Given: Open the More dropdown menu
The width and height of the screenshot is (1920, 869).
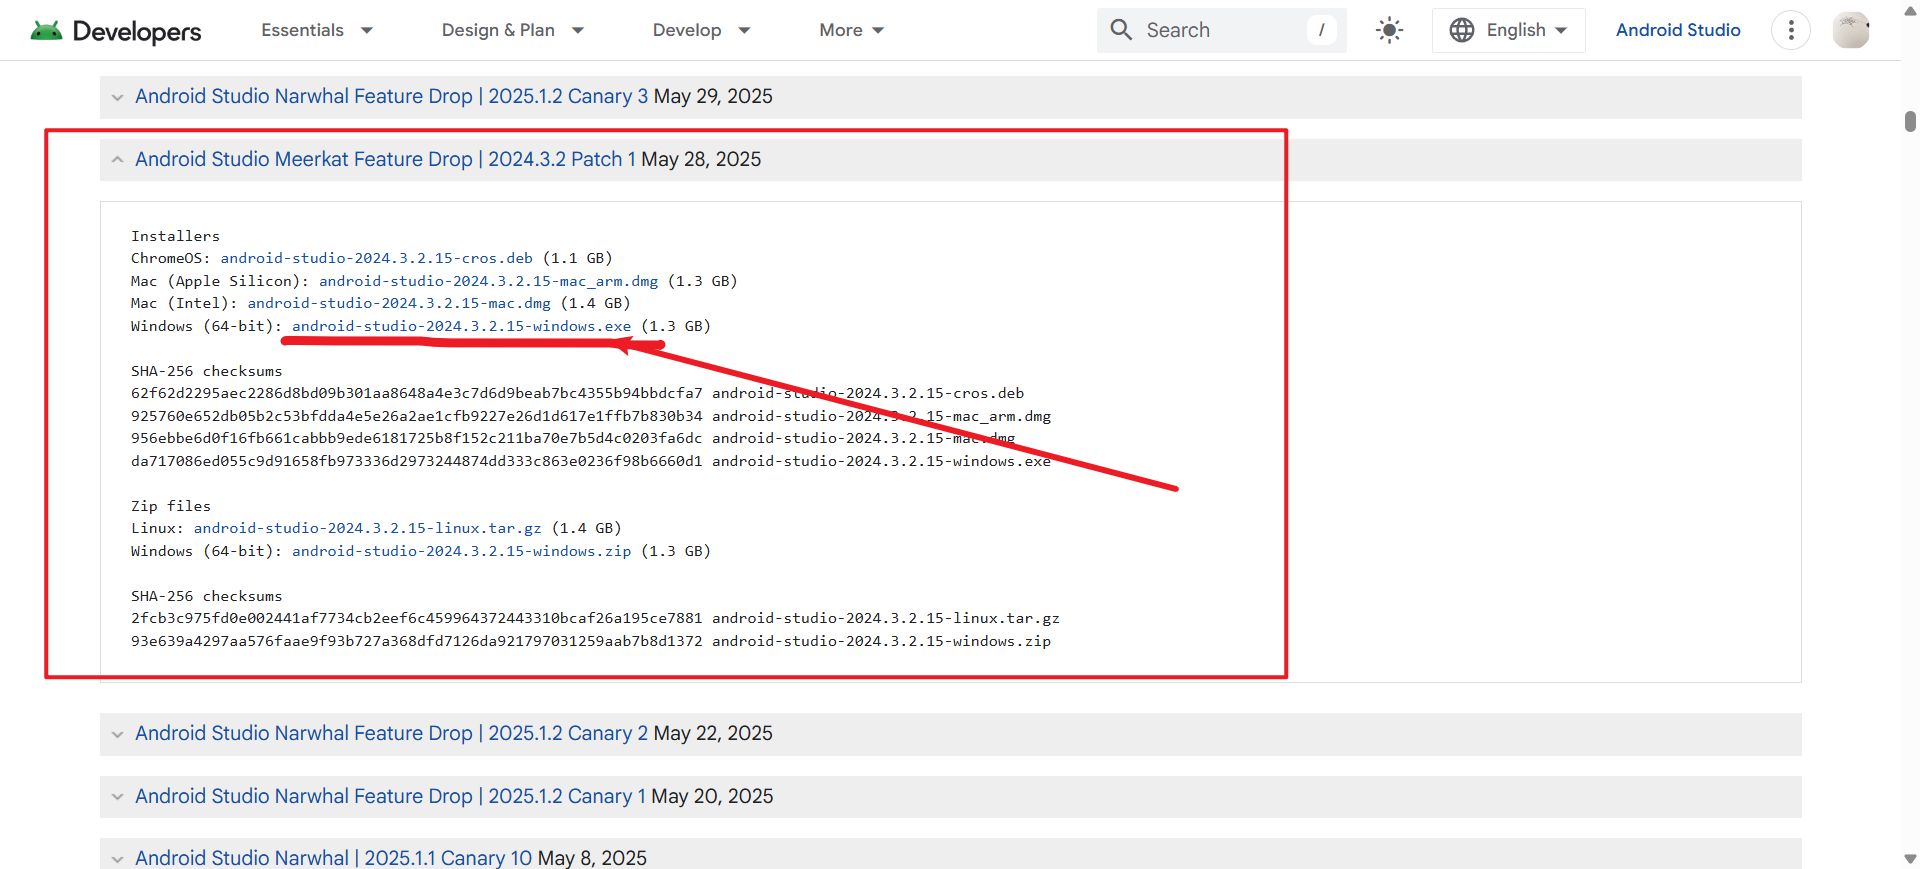Looking at the screenshot, I should pyautogui.click(x=852, y=30).
